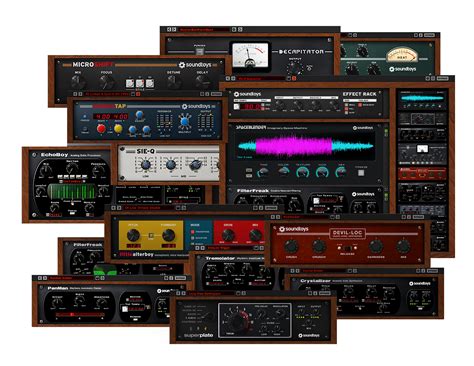Click the Soundtoys logo on Devil-Loc

coord(294,229)
